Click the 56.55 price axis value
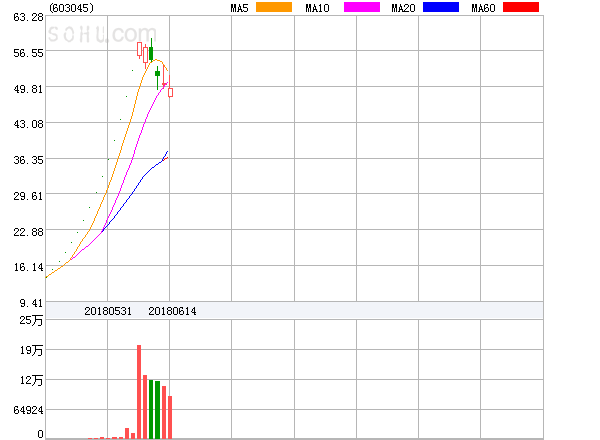This screenshot has width=600, height=440. [x=28, y=53]
